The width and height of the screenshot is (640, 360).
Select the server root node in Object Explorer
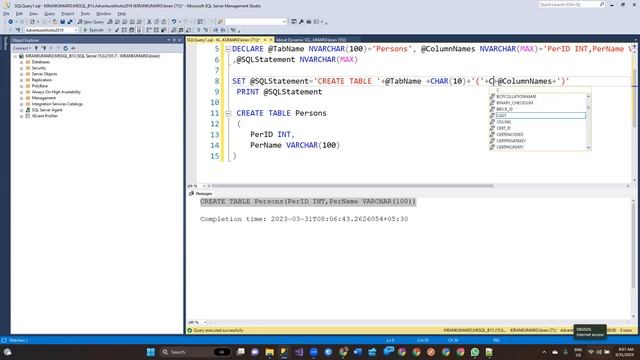(92, 56)
